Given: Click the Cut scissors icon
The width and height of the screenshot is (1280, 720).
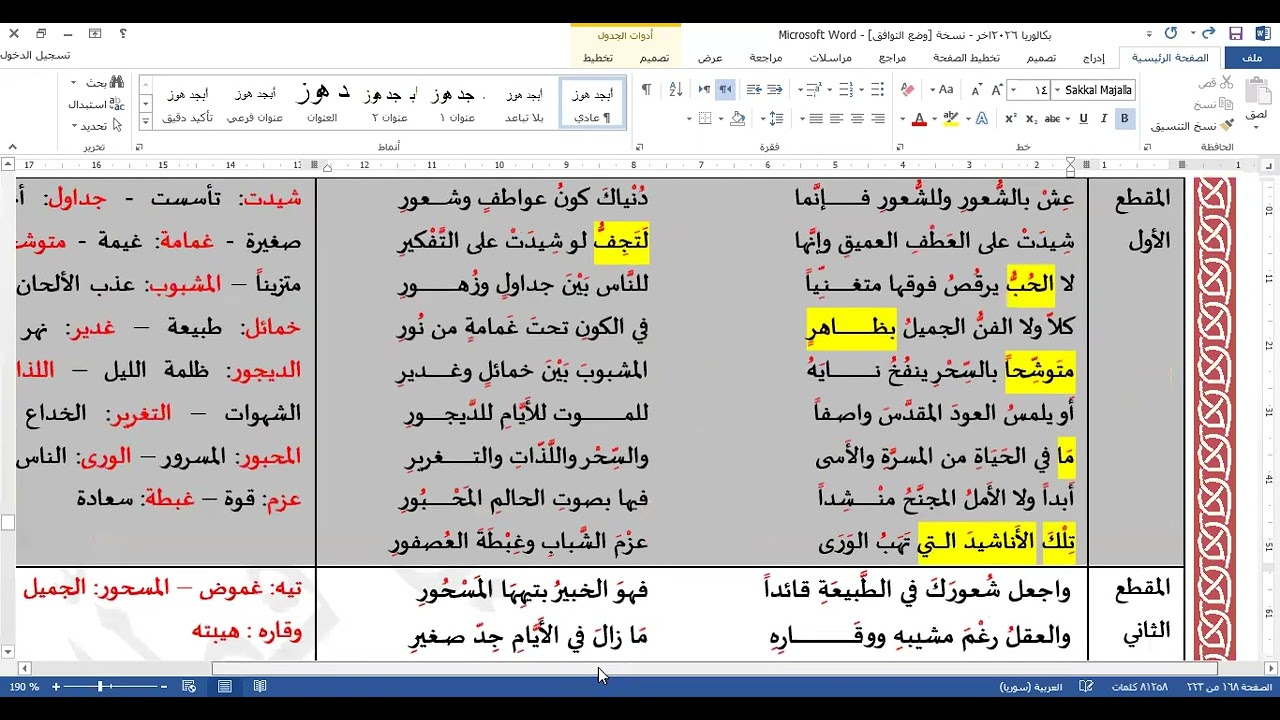Looking at the screenshot, I should coord(1225,82).
